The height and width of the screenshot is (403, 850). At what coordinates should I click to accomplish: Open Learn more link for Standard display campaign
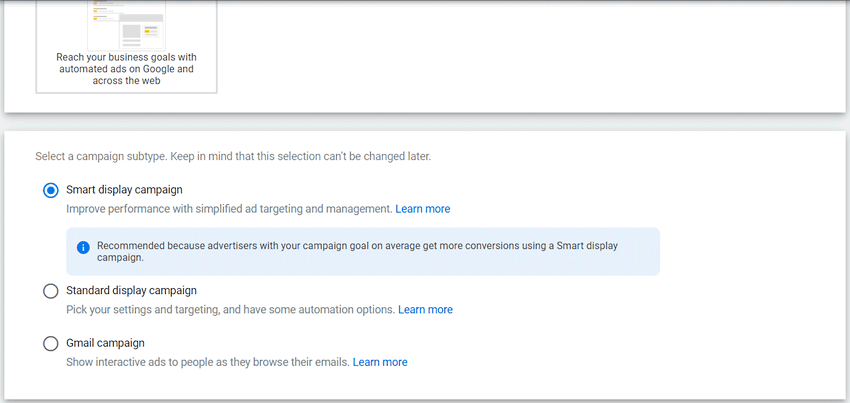point(425,310)
